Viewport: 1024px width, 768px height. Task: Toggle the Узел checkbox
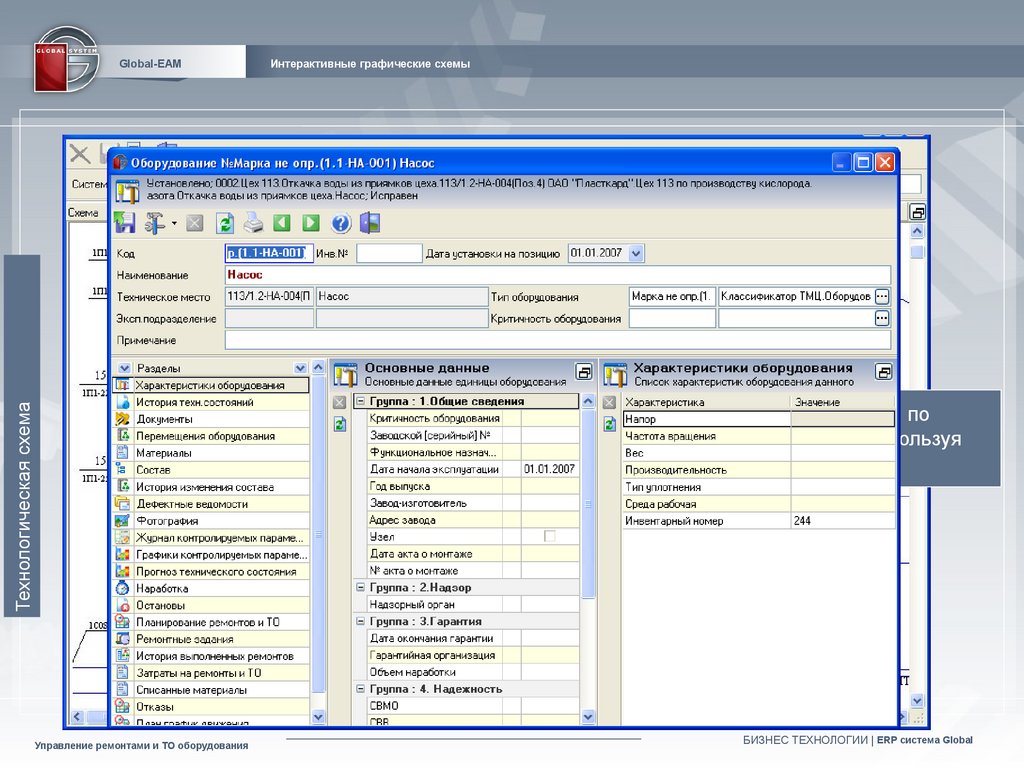pyautogui.click(x=549, y=537)
